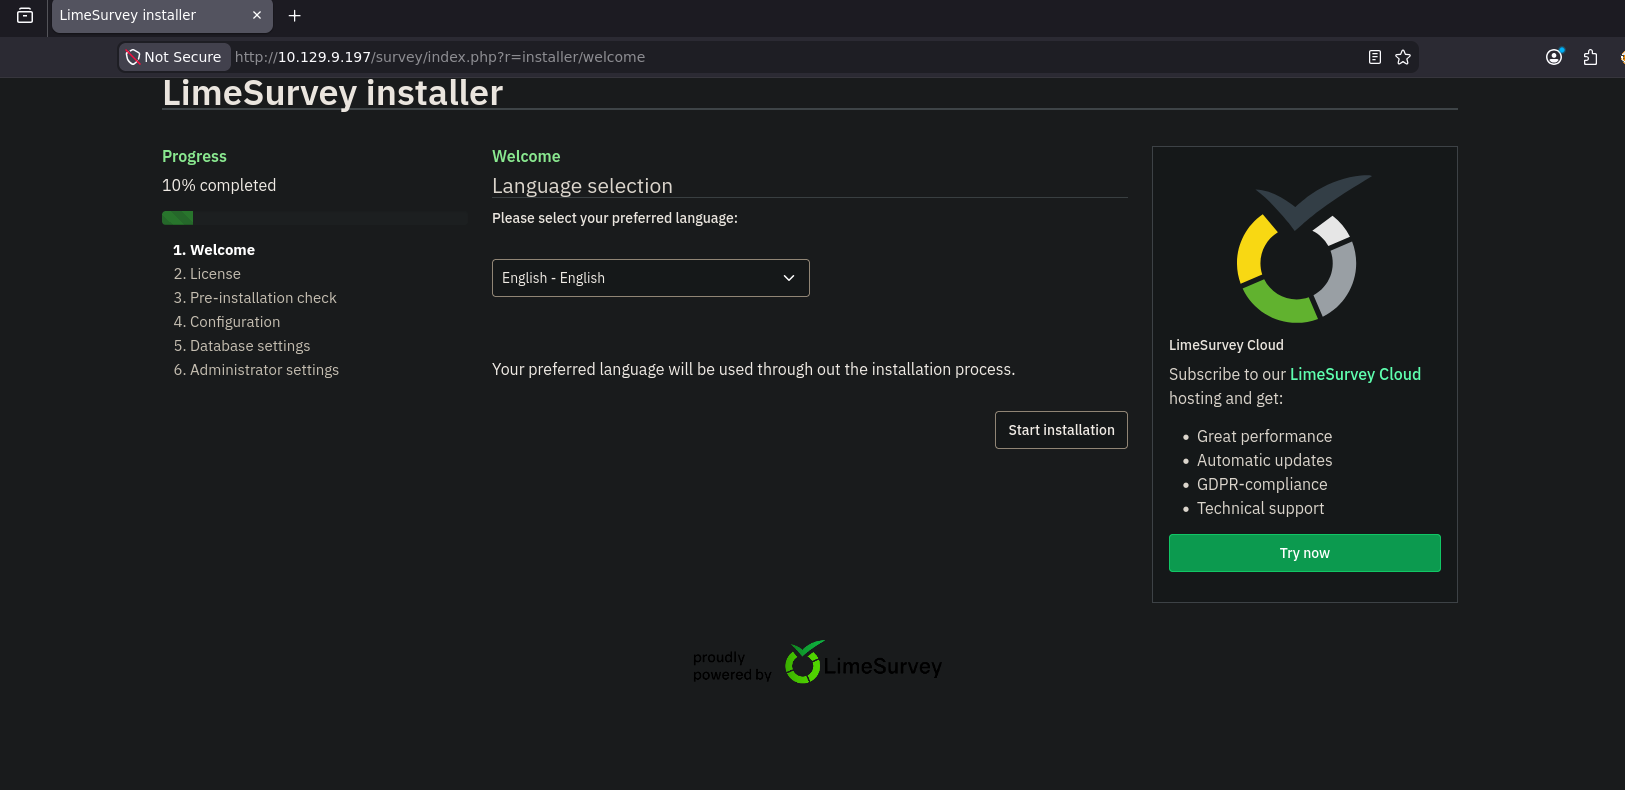Select step 6. Administrator settings

coord(256,370)
